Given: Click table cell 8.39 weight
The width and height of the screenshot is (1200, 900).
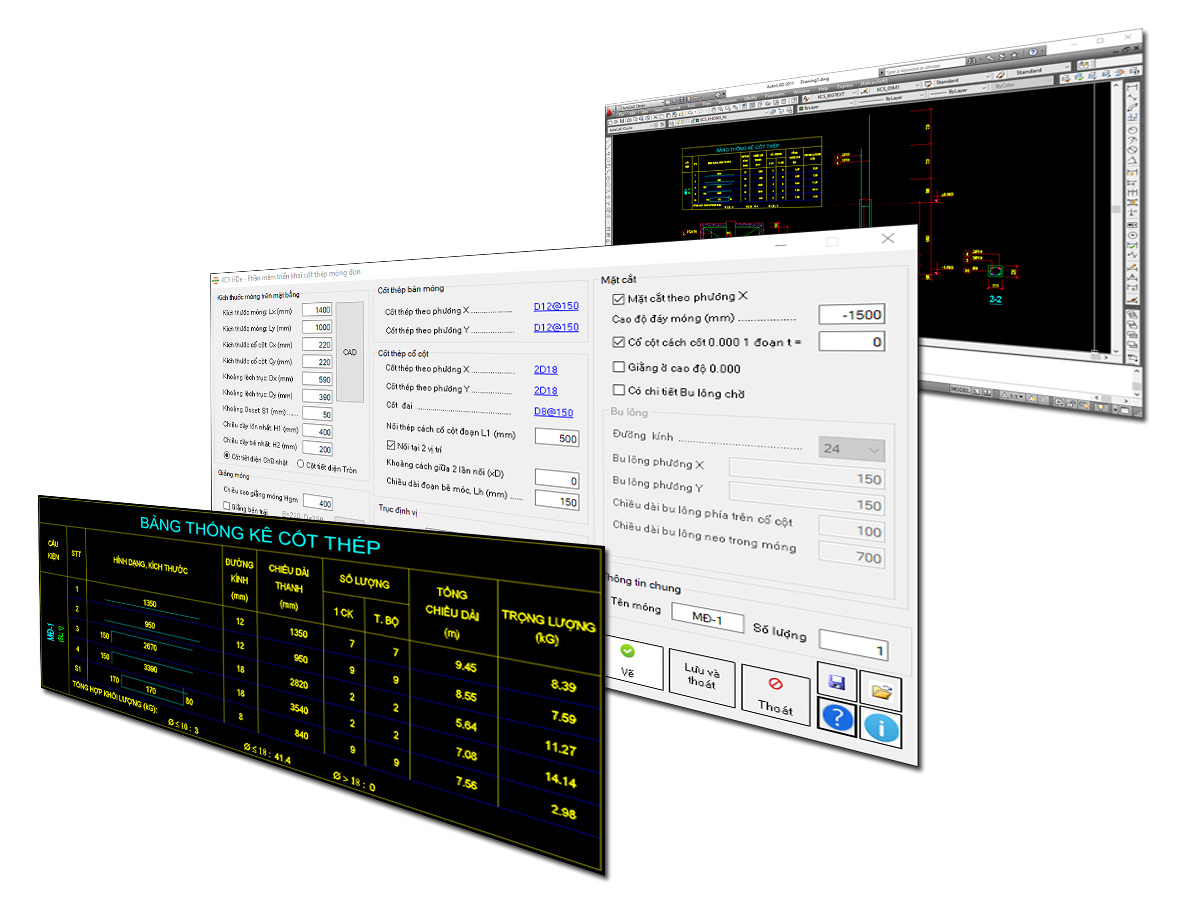Looking at the screenshot, I should point(563,685).
